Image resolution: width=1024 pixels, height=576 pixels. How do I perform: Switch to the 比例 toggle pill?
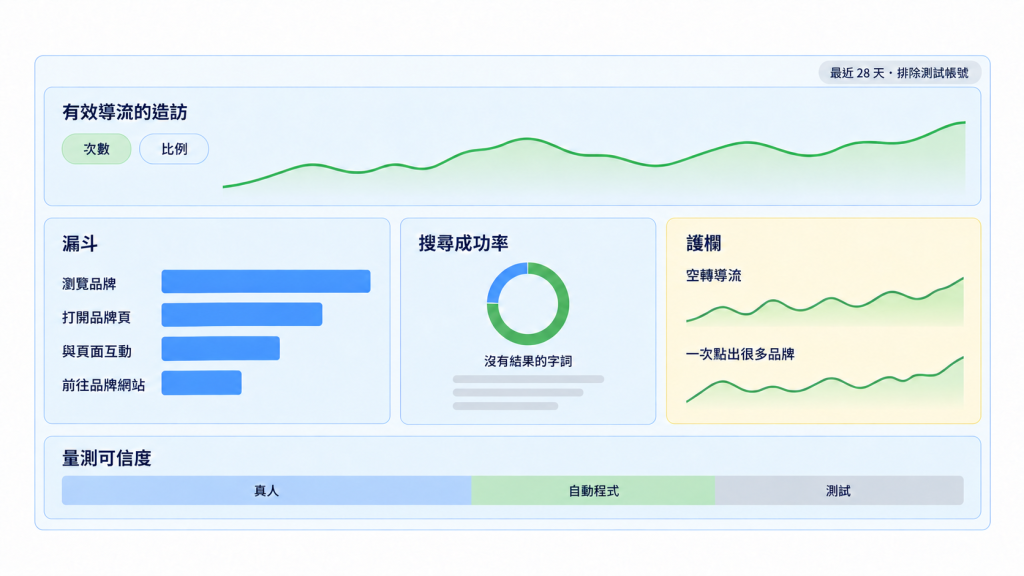tap(174, 149)
